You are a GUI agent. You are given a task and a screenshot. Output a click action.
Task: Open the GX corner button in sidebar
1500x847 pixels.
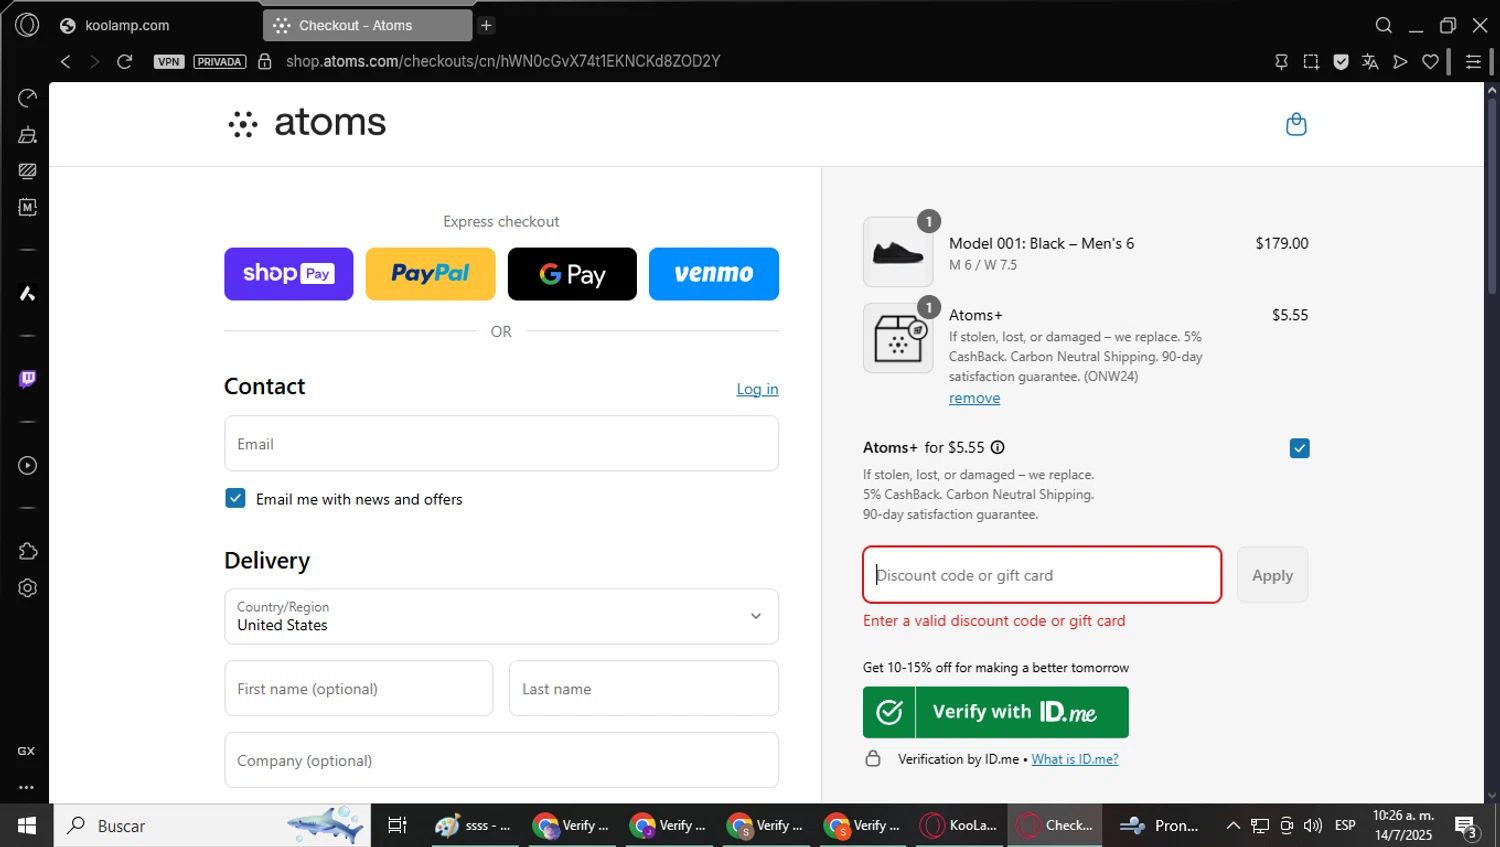[26, 751]
